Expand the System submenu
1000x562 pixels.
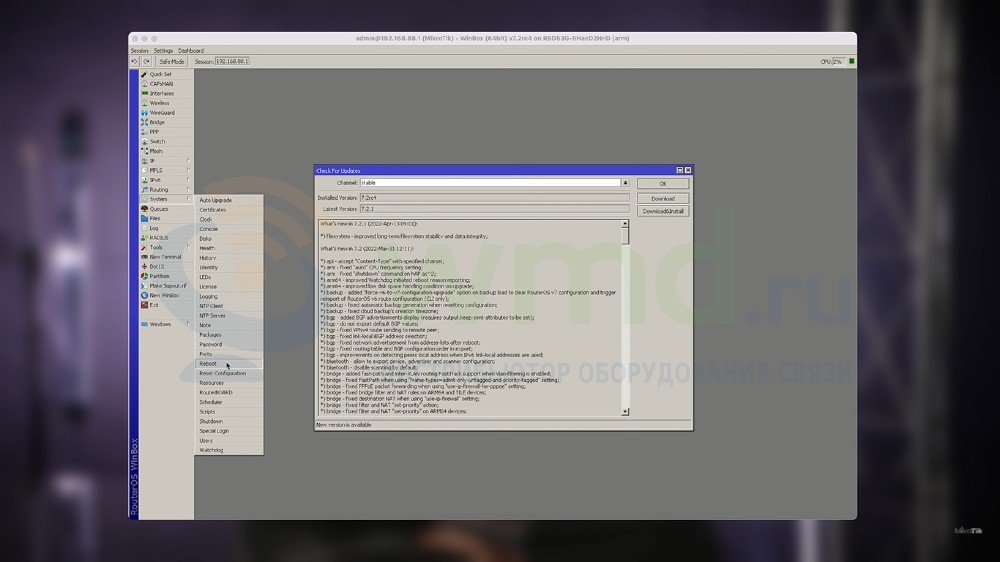(x=166, y=199)
